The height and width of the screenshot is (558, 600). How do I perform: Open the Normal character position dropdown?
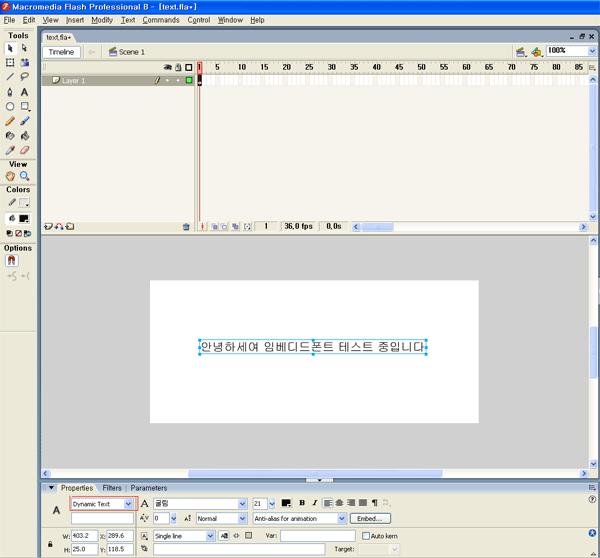[x=222, y=519]
